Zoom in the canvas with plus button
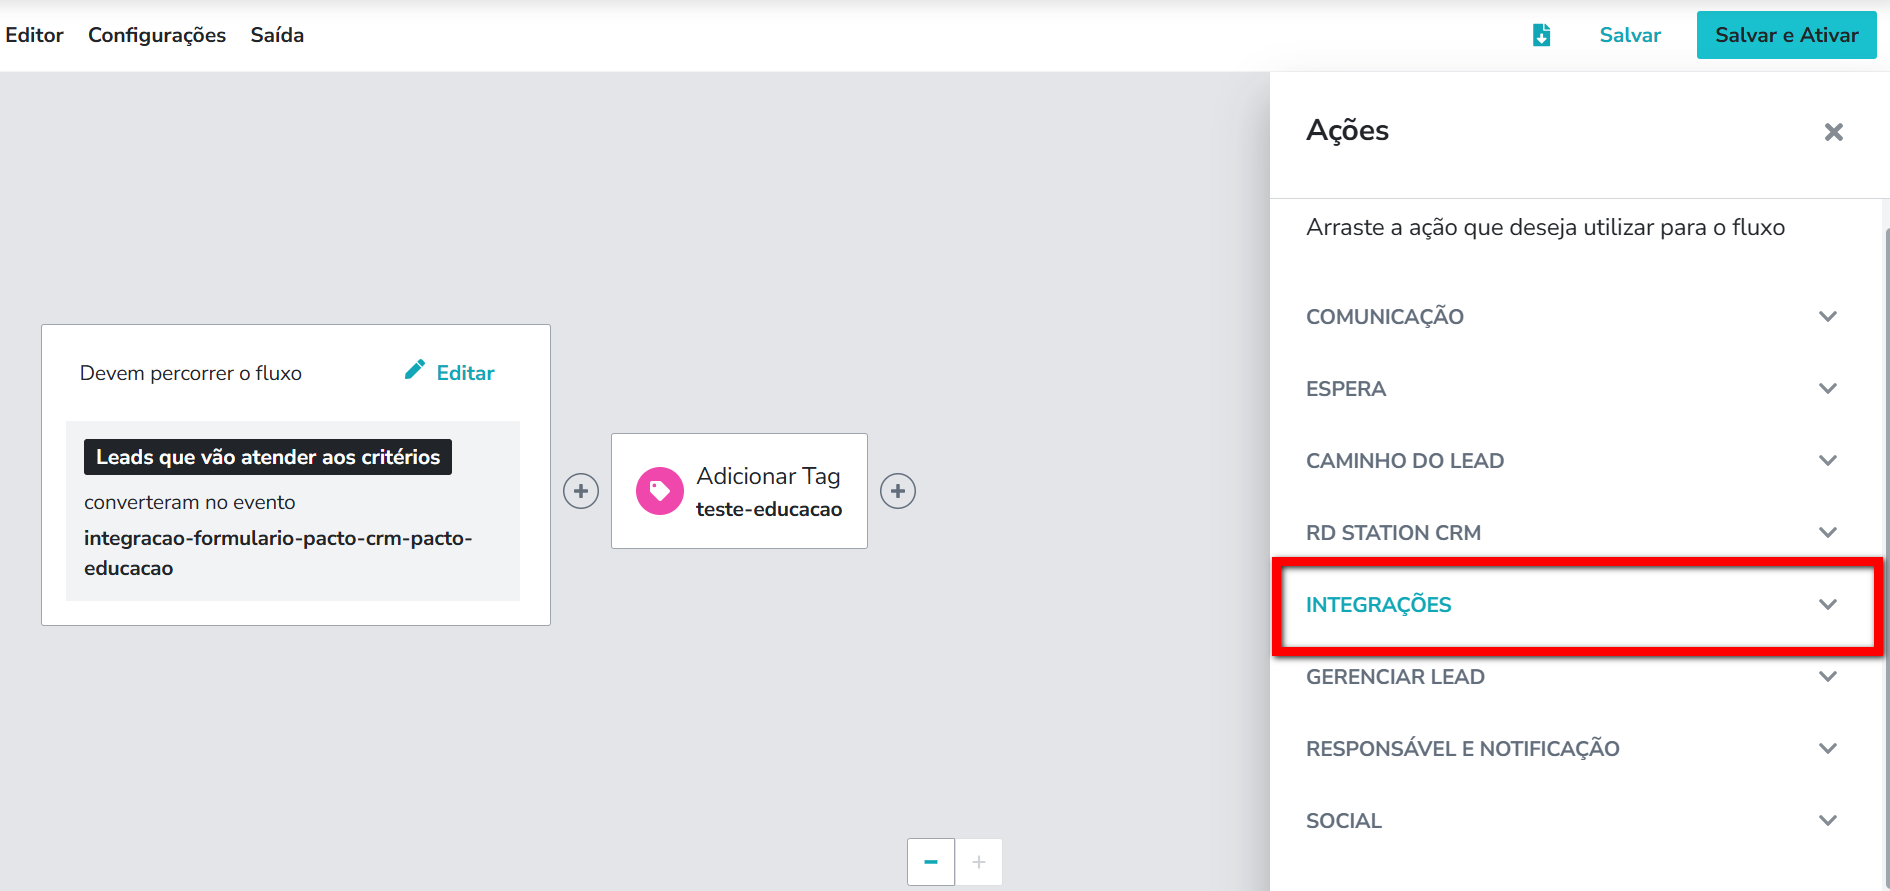 point(979,862)
